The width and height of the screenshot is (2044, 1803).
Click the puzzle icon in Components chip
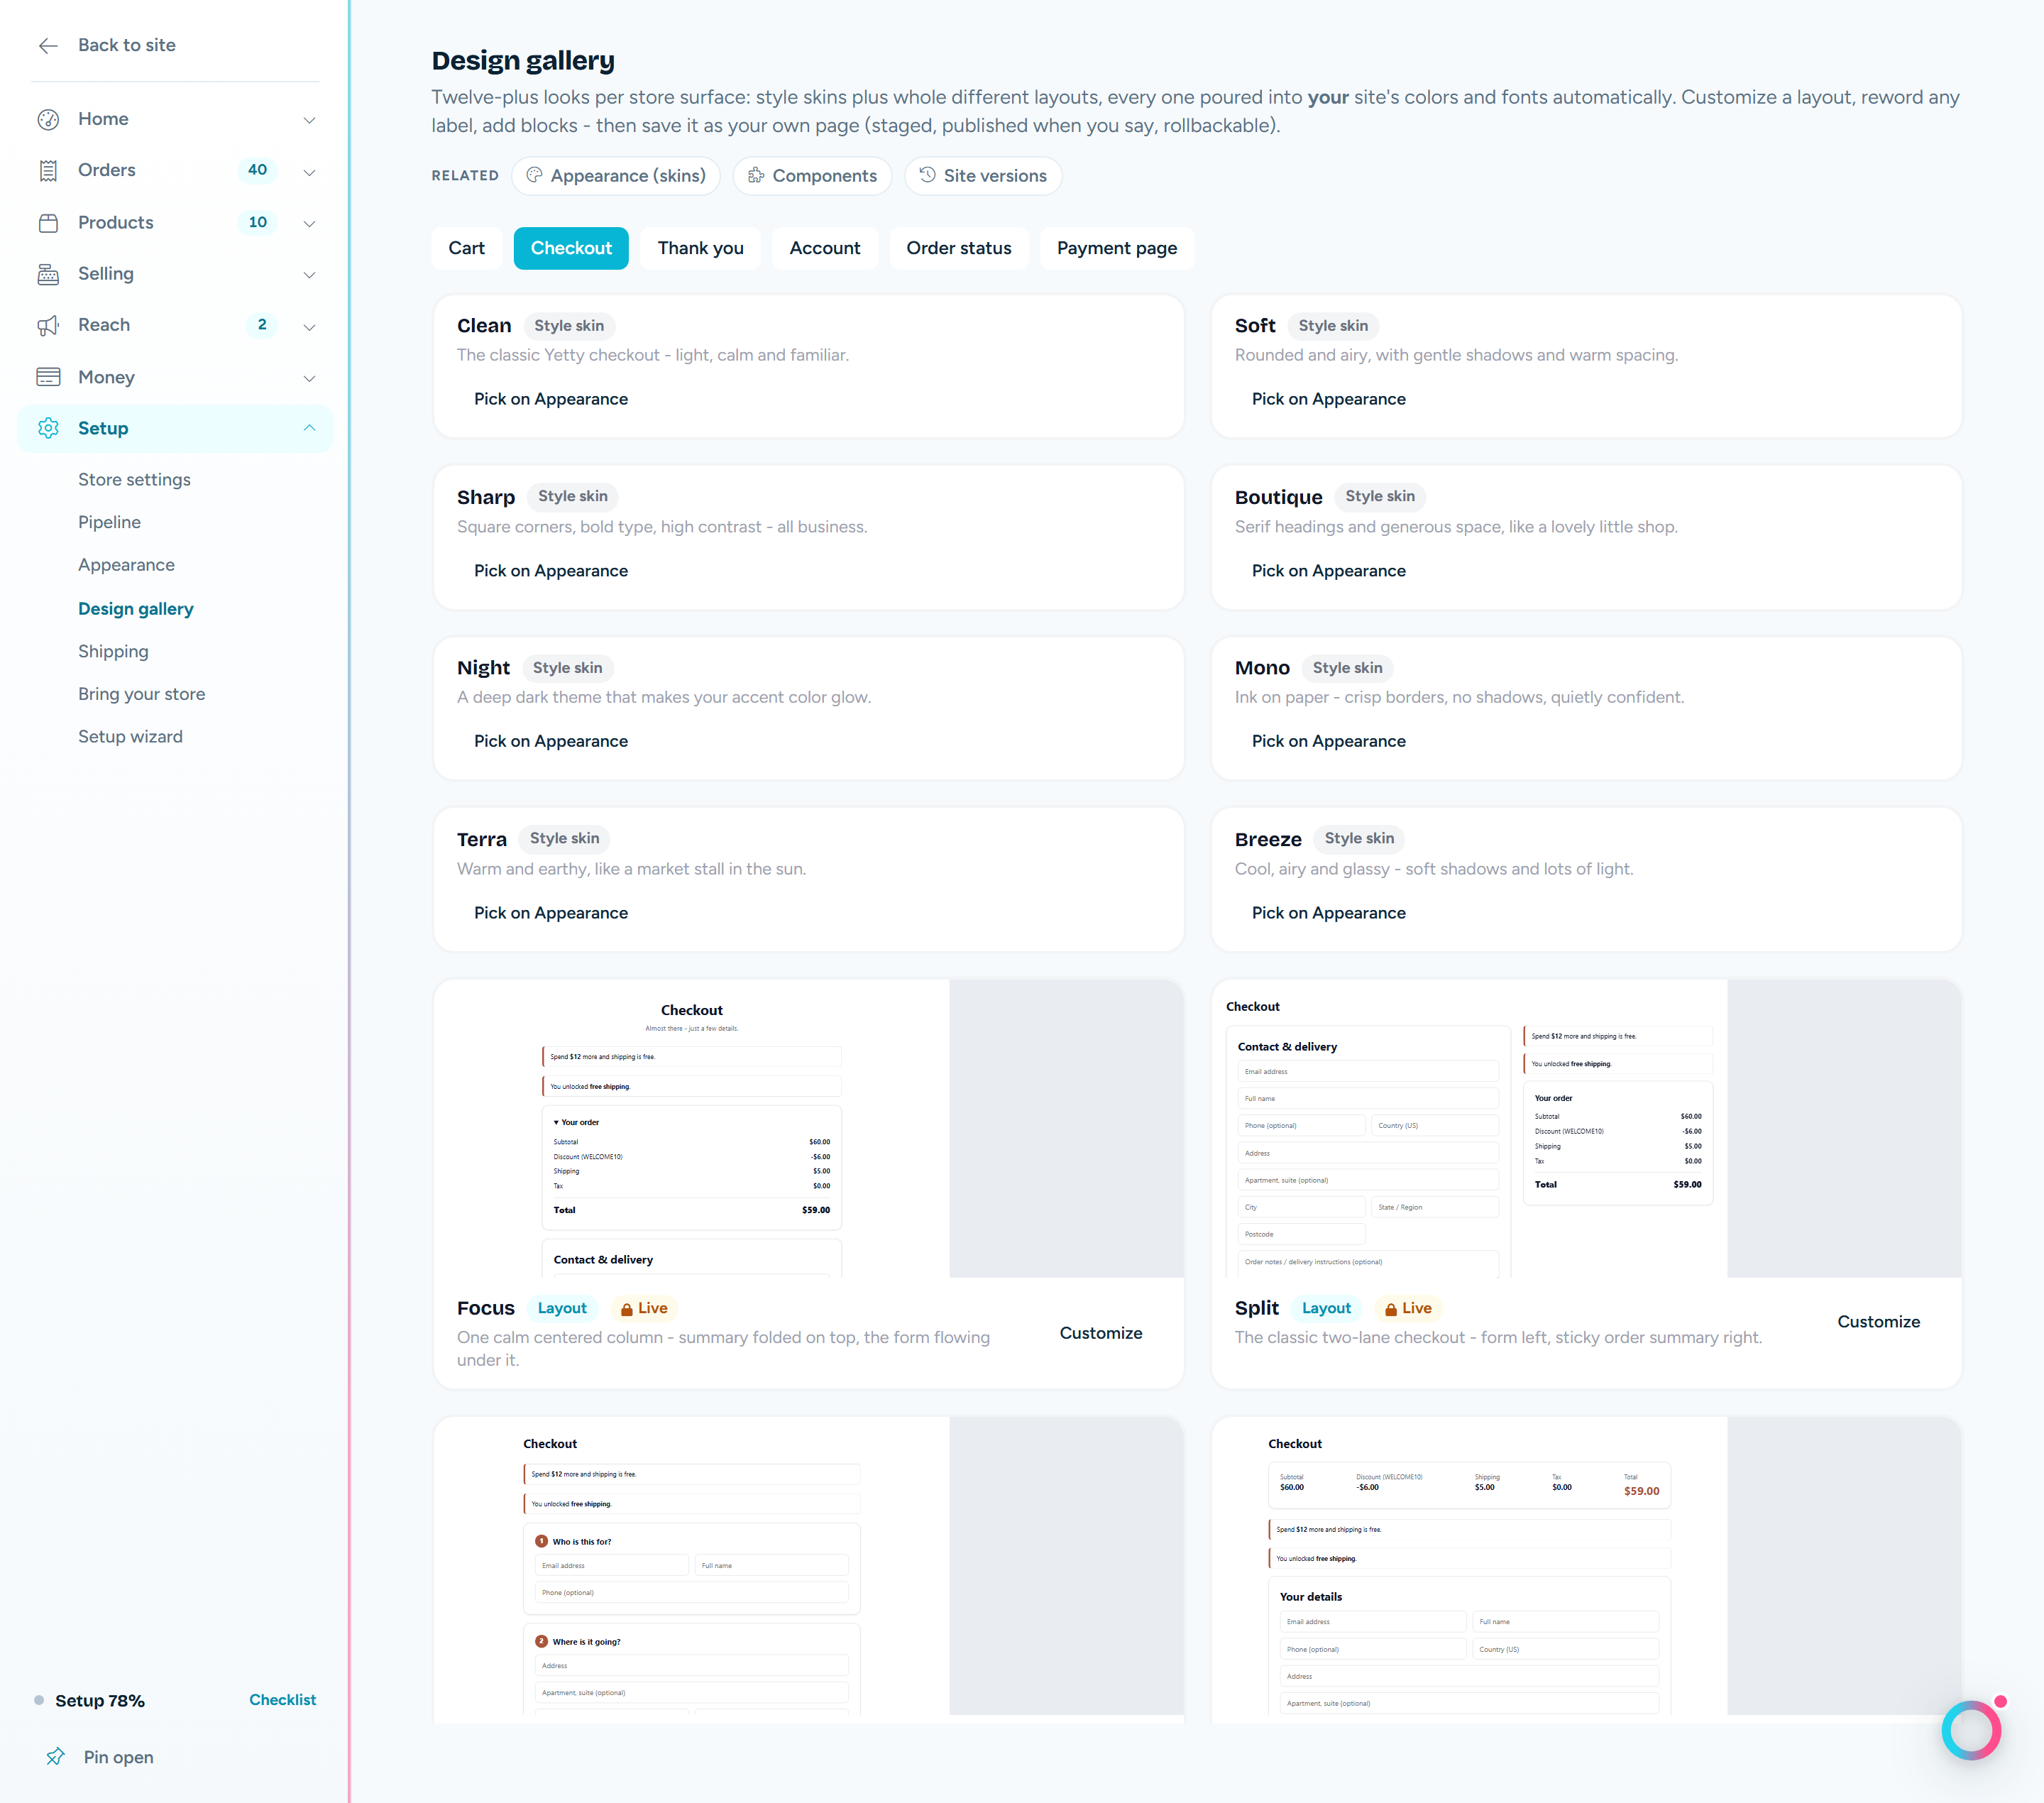coord(756,175)
